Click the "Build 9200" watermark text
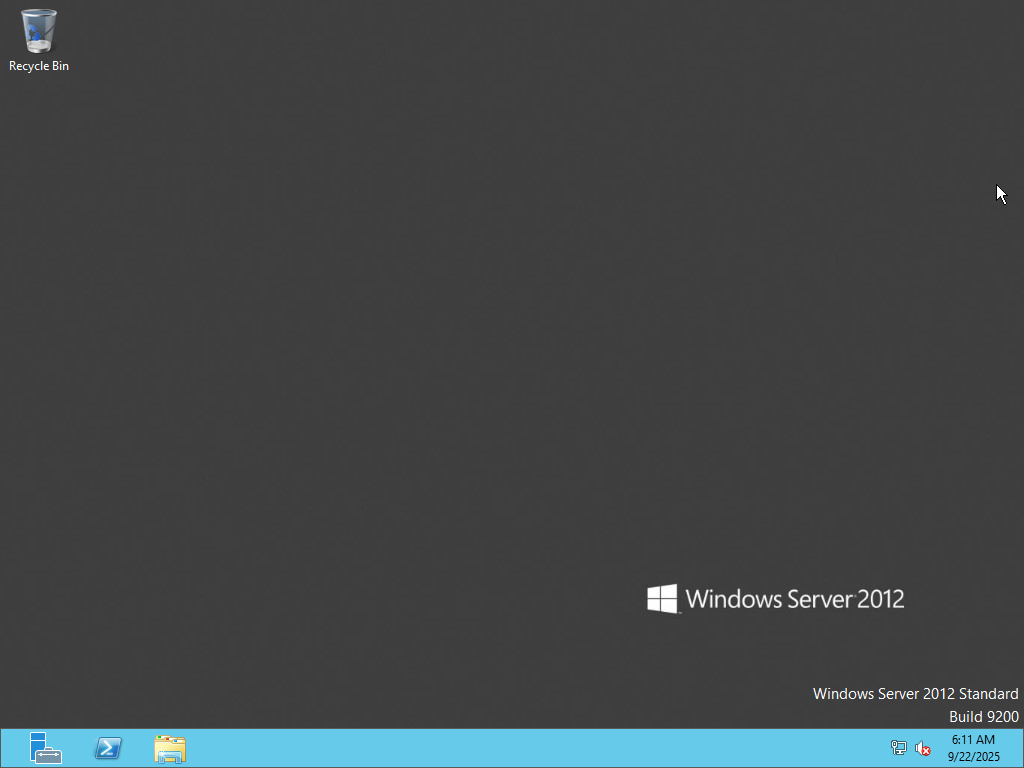The image size is (1024, 768). (x=983, y=716)
